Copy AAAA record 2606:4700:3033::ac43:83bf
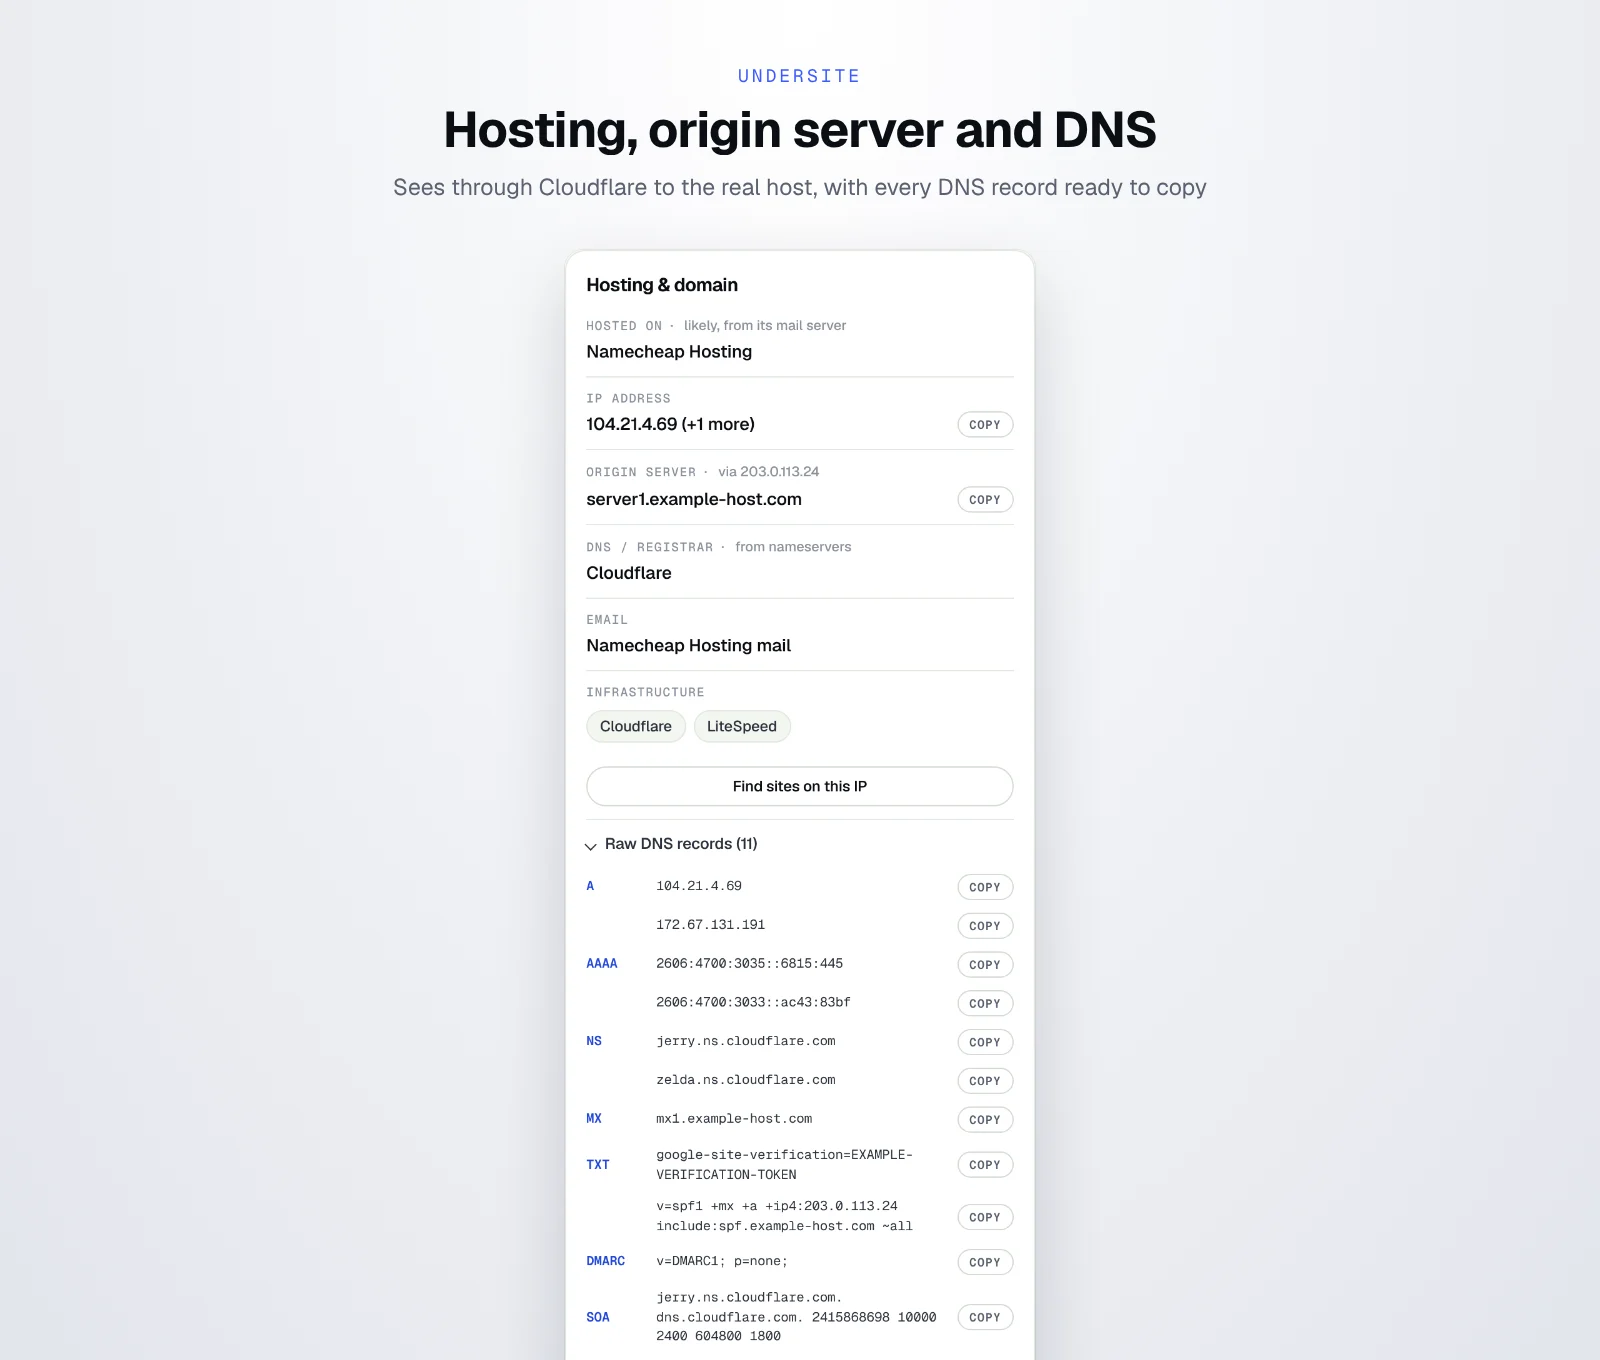Viewport: 1600px width, 1360px height. coord(985,1004)
